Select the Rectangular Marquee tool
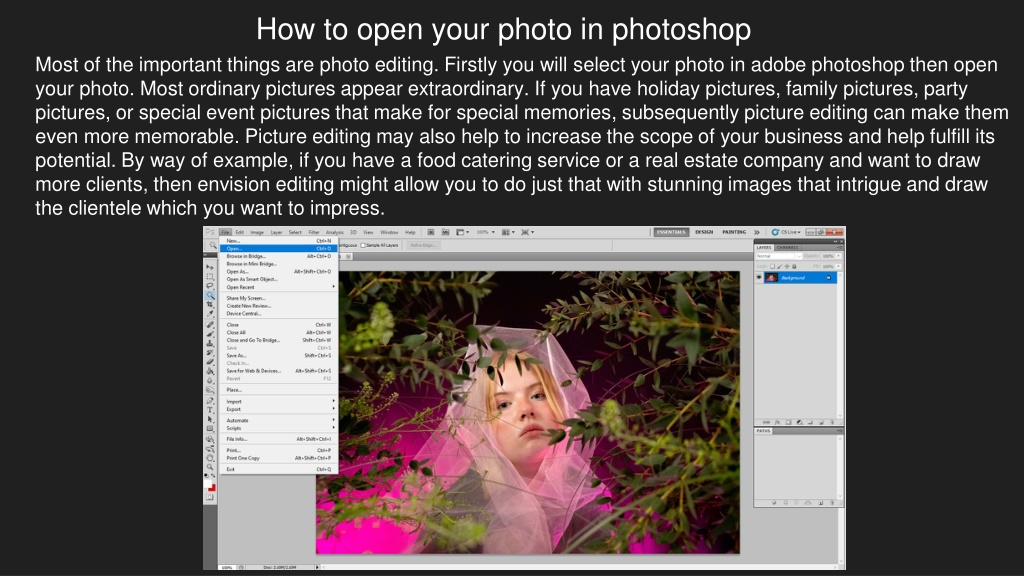Screen dimensions: 1024x576 coord(210,276)
